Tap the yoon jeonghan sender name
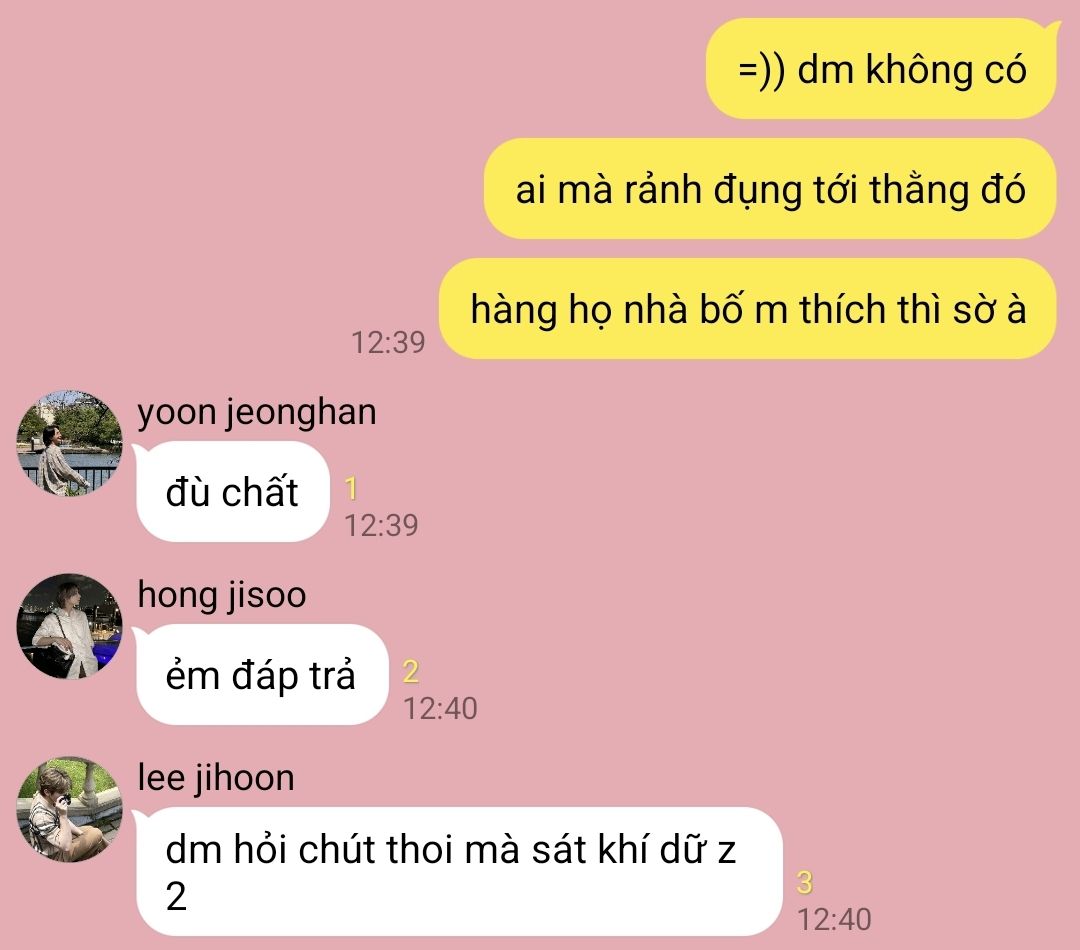This screenshot has height=950, width=1080. click(x=257, y=413)
